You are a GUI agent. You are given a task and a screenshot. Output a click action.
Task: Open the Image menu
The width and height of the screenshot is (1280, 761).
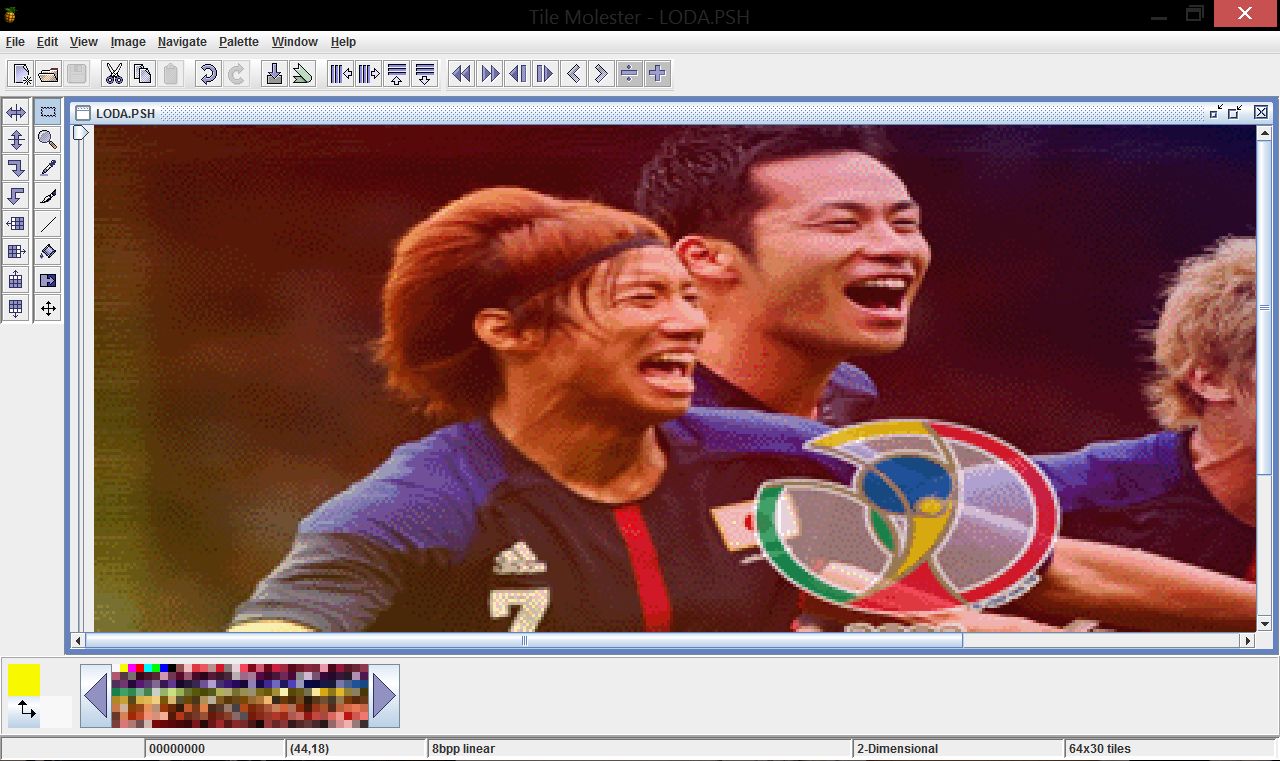tap(128, 42)
